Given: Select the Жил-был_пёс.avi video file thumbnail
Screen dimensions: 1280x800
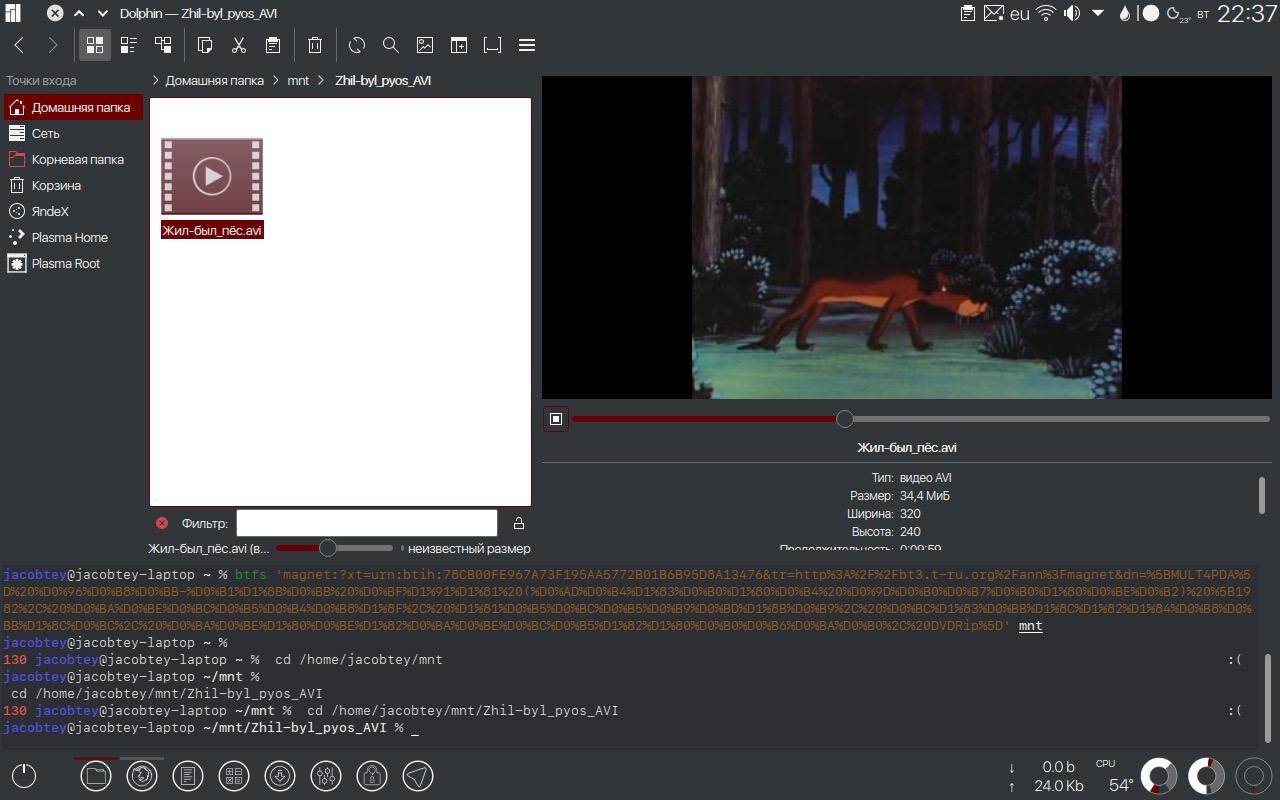Looking at the screenshot, I should coord(212,176).
